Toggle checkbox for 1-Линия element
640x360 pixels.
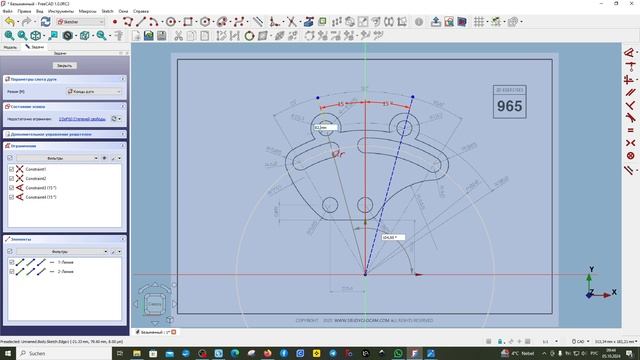tap(11, 262)
